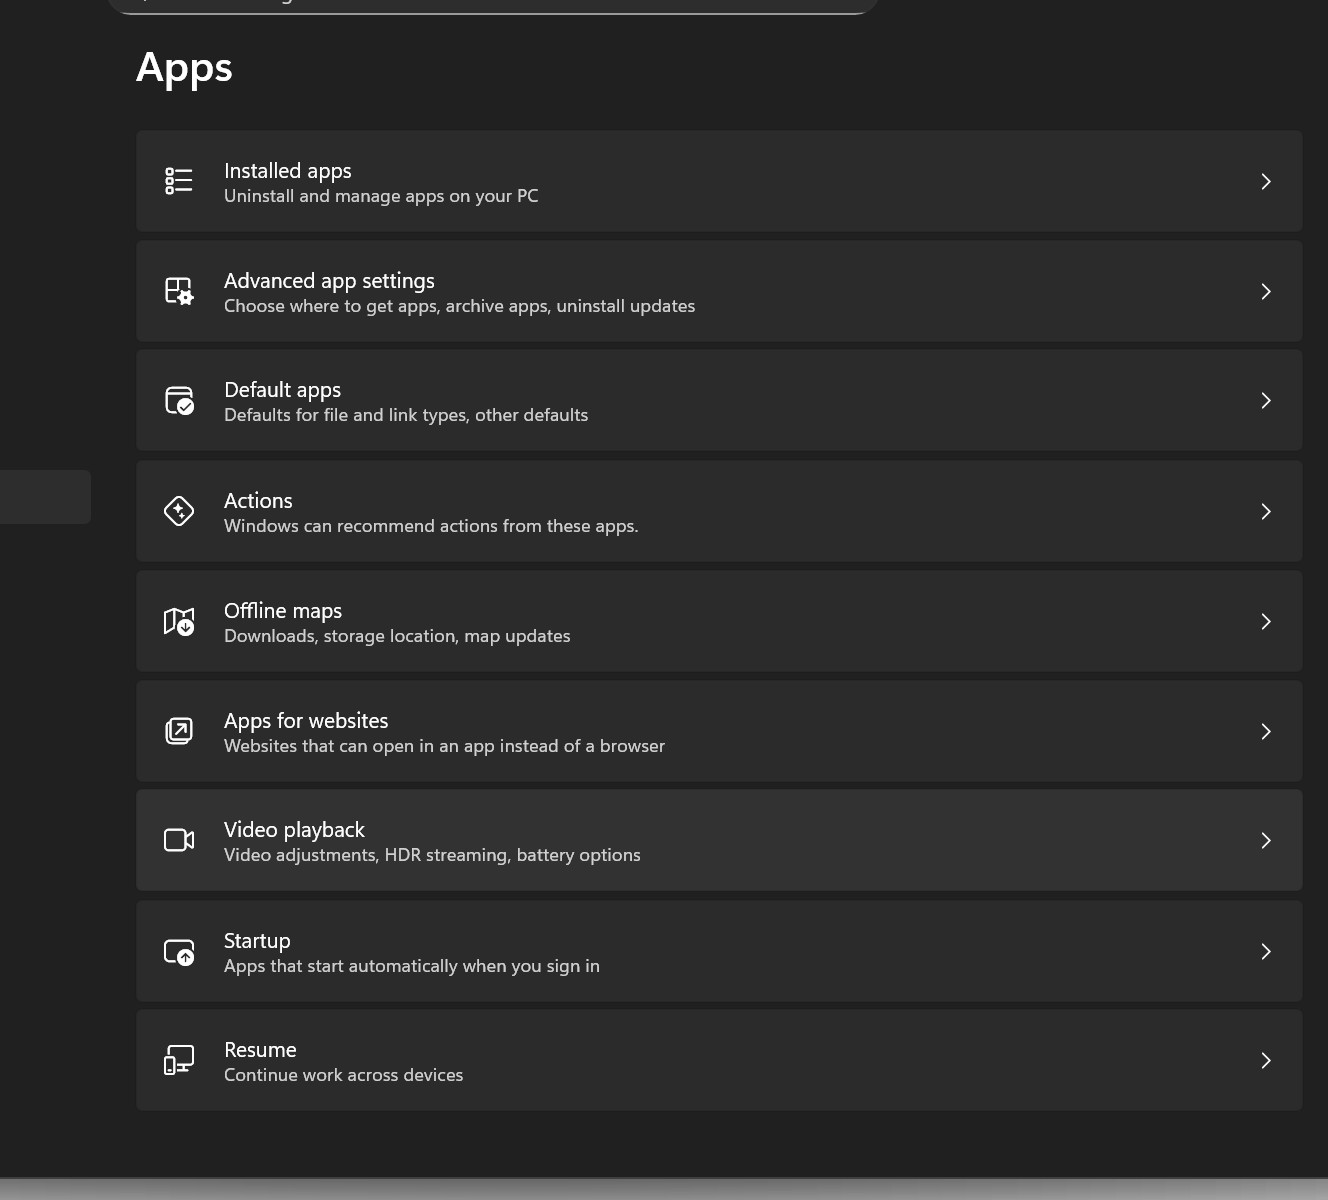This screenshot has height=1200, width=1328.
Task: Select the highlighted sidebar item at left
Action: 45,497
